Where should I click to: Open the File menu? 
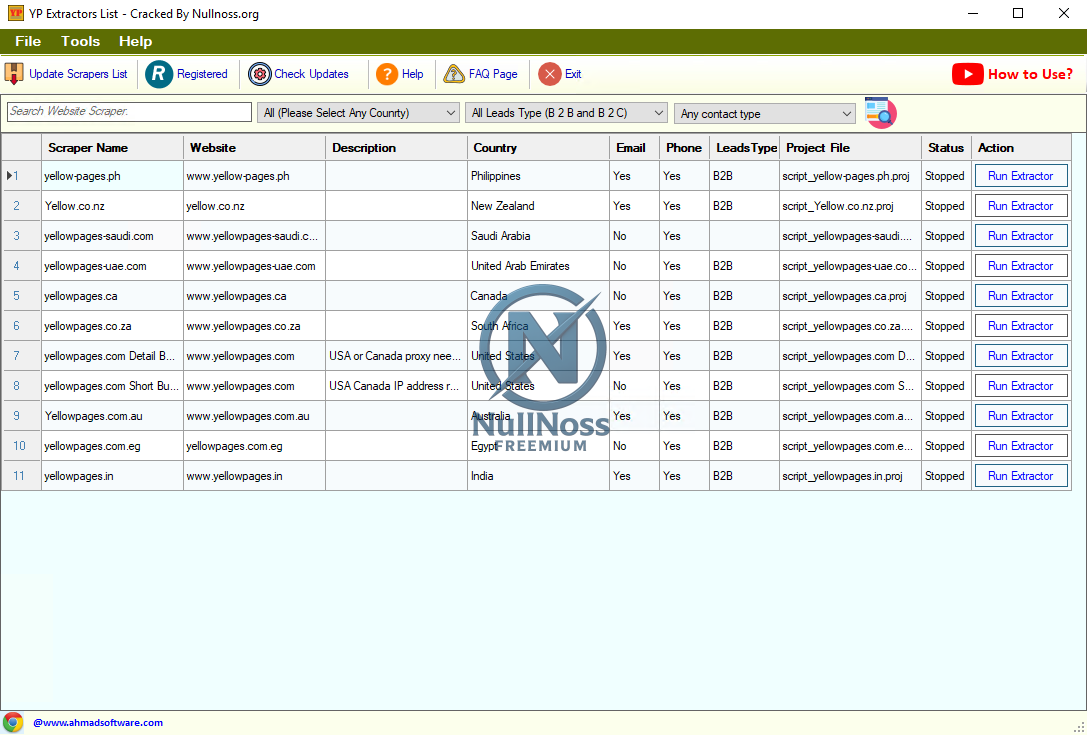tap(27, 41)
